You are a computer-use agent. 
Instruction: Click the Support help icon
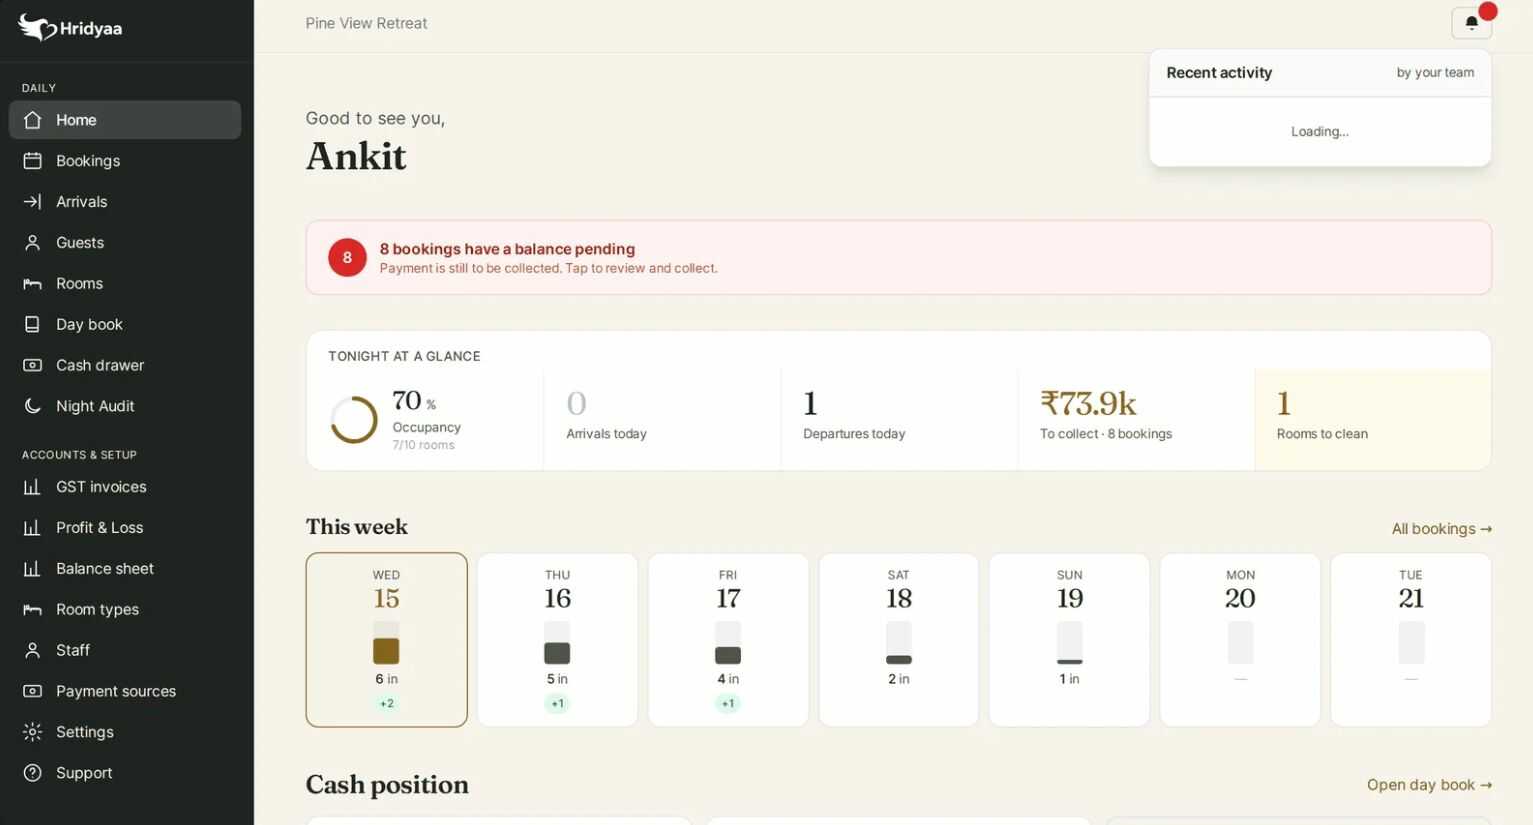tap(32, 773)
